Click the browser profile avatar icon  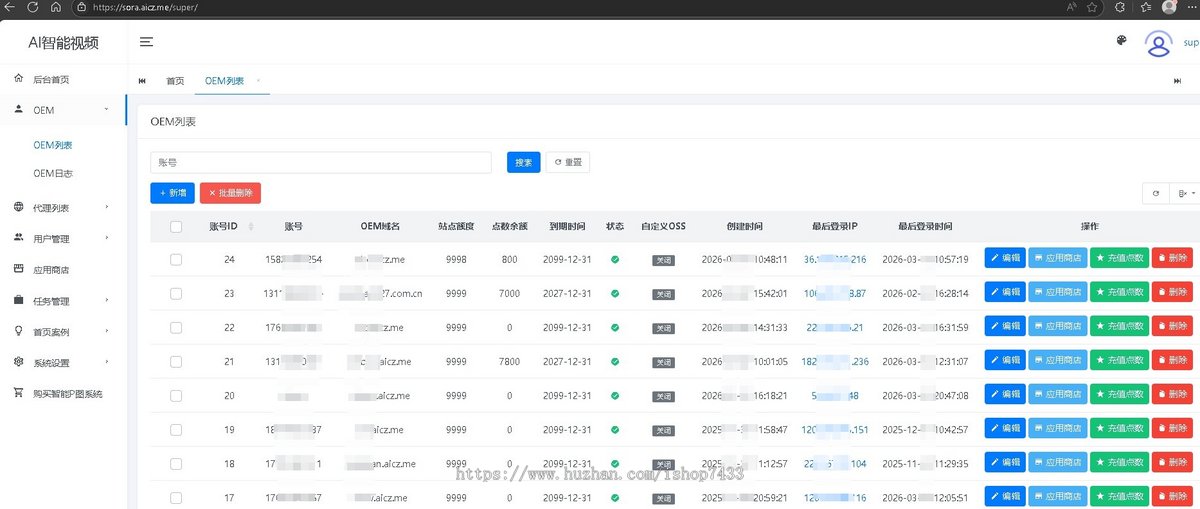coord(1169,7)
